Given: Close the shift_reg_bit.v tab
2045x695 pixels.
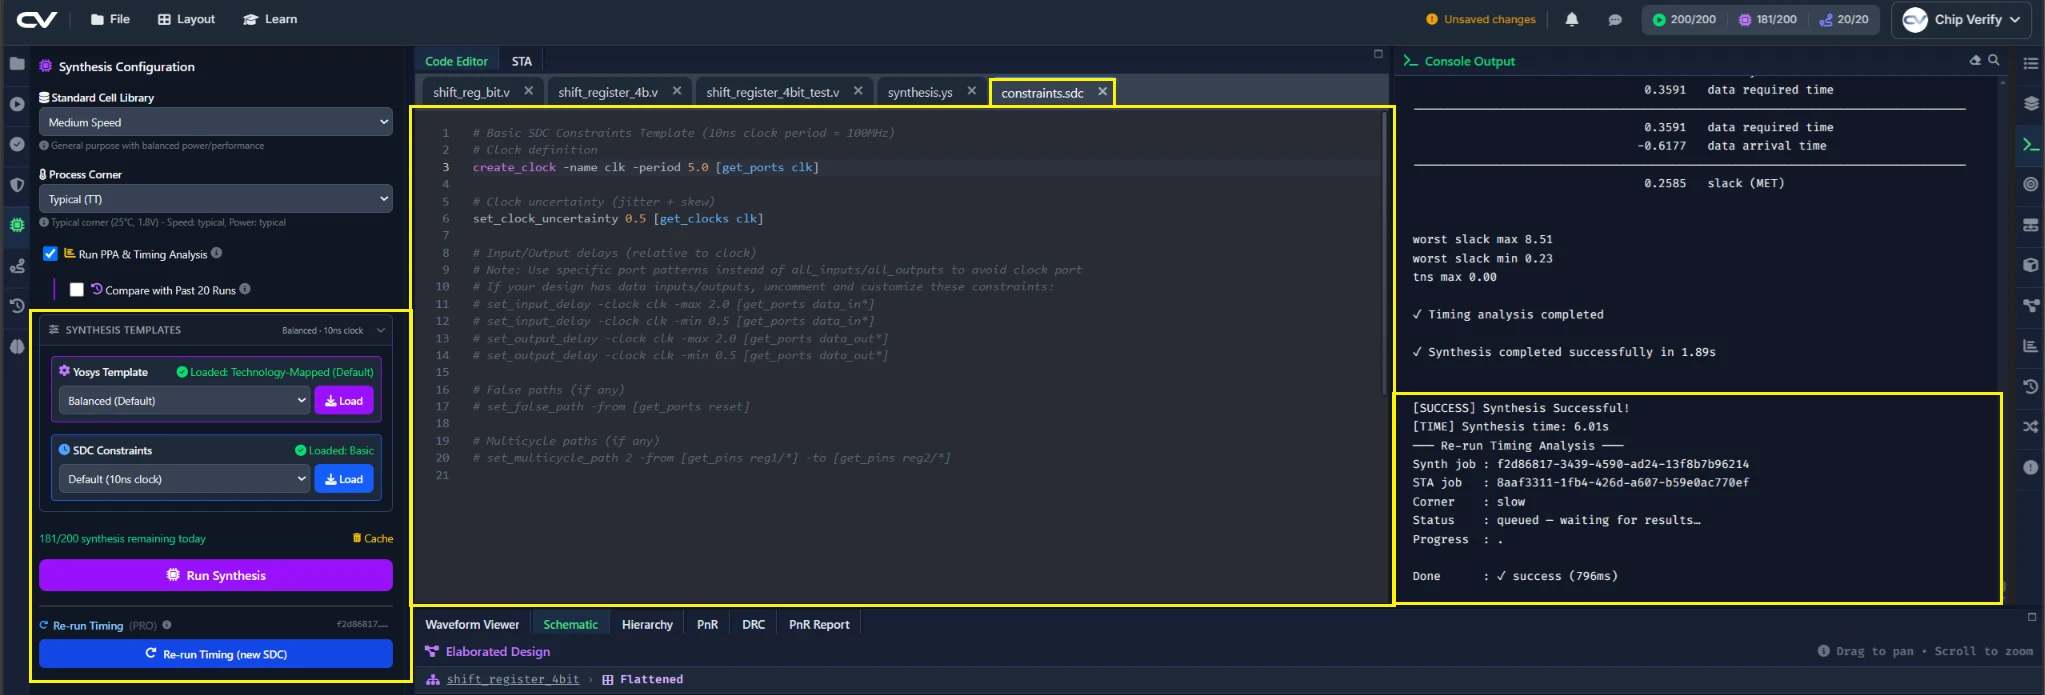Looking at the screenshot, I should click(x=528, y=91).
